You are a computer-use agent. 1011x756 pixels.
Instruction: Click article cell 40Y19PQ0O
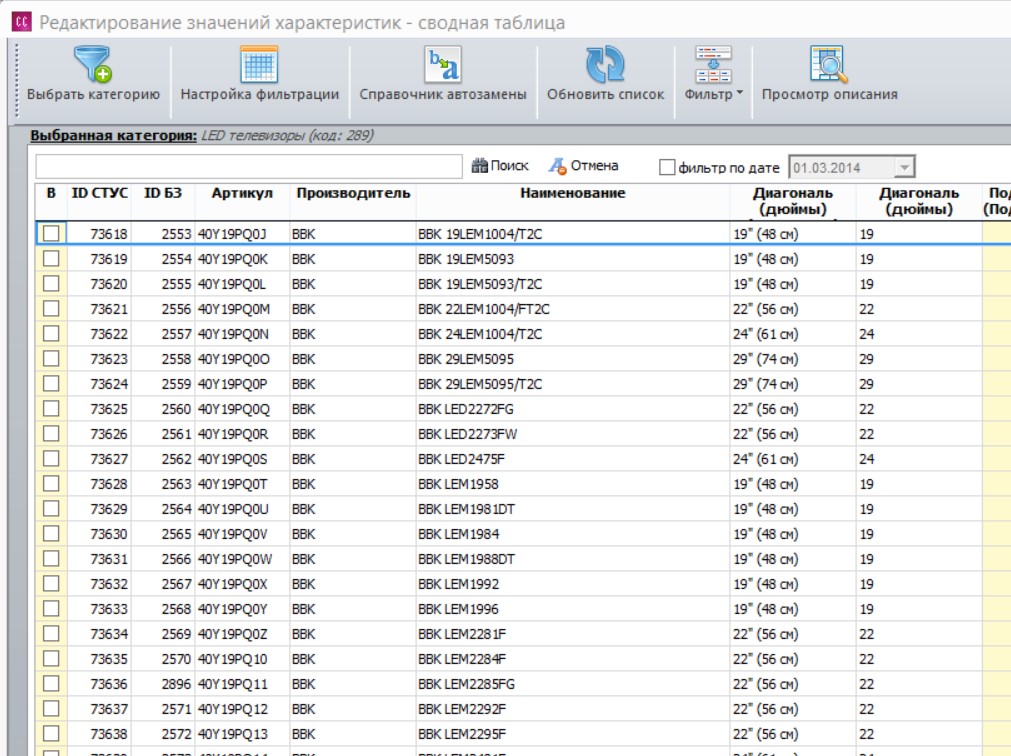[x=242, y=359]
